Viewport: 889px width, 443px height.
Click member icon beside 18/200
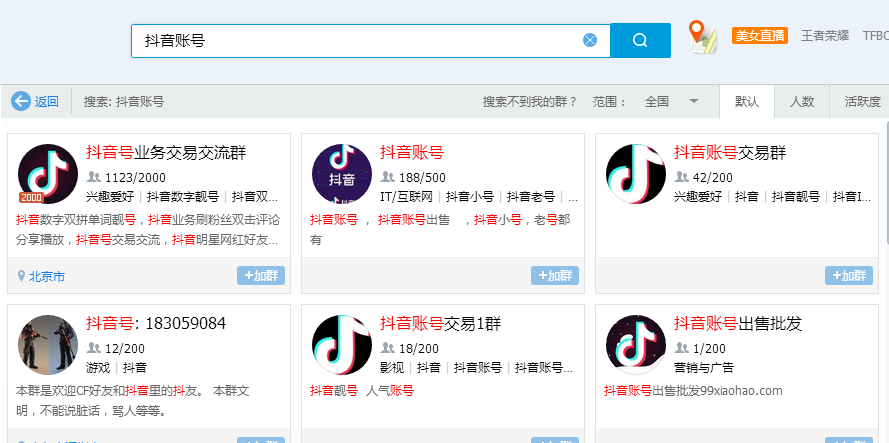click(x=388, y=348)
